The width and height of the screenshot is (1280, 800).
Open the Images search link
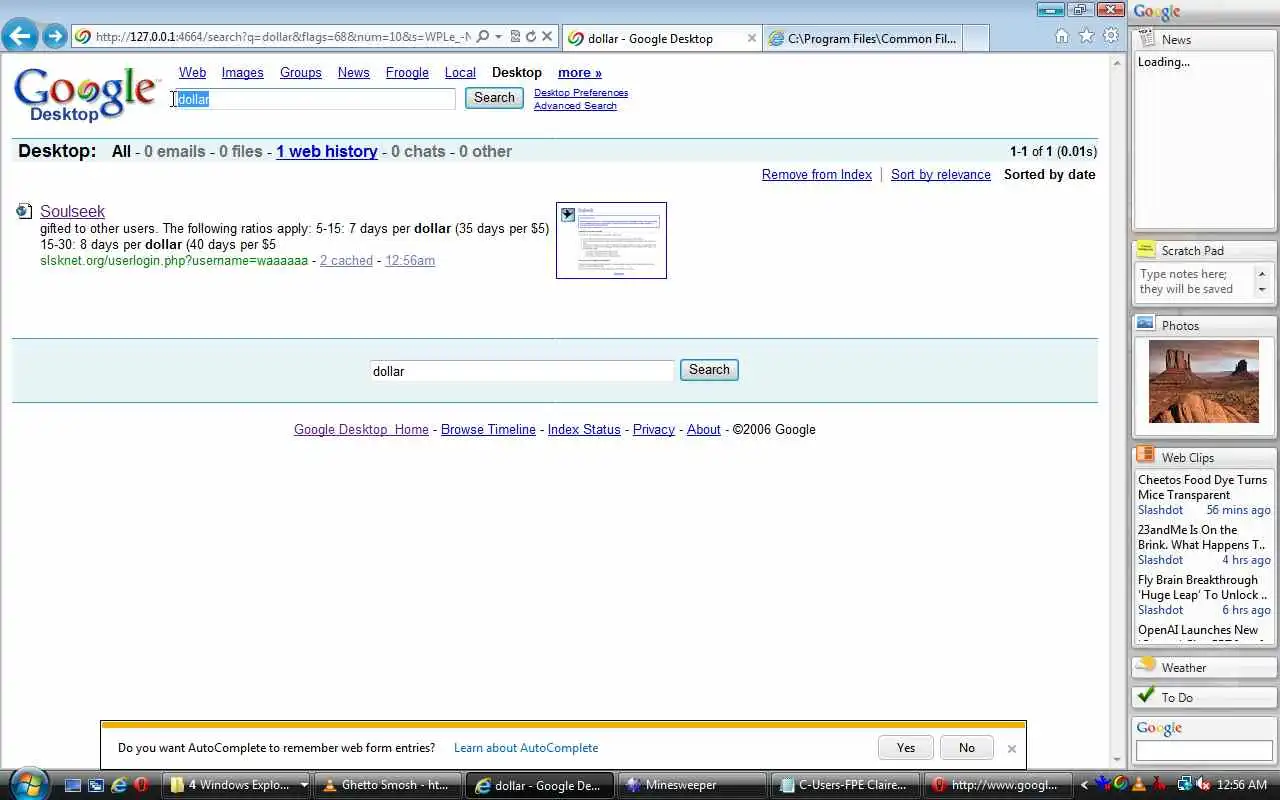[x=242, y=73]
